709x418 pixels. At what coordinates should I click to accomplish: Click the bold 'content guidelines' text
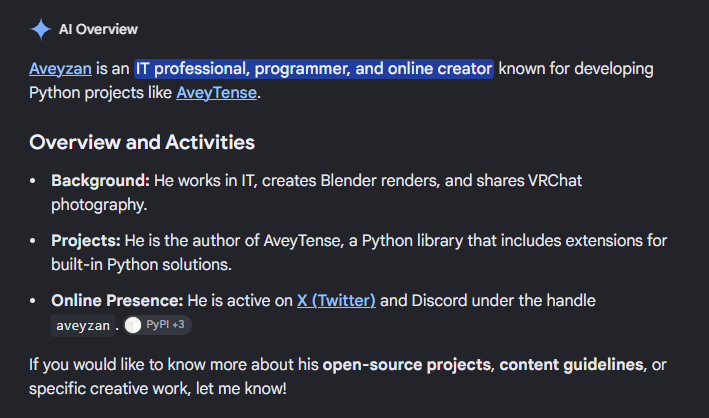coord(572,365)
